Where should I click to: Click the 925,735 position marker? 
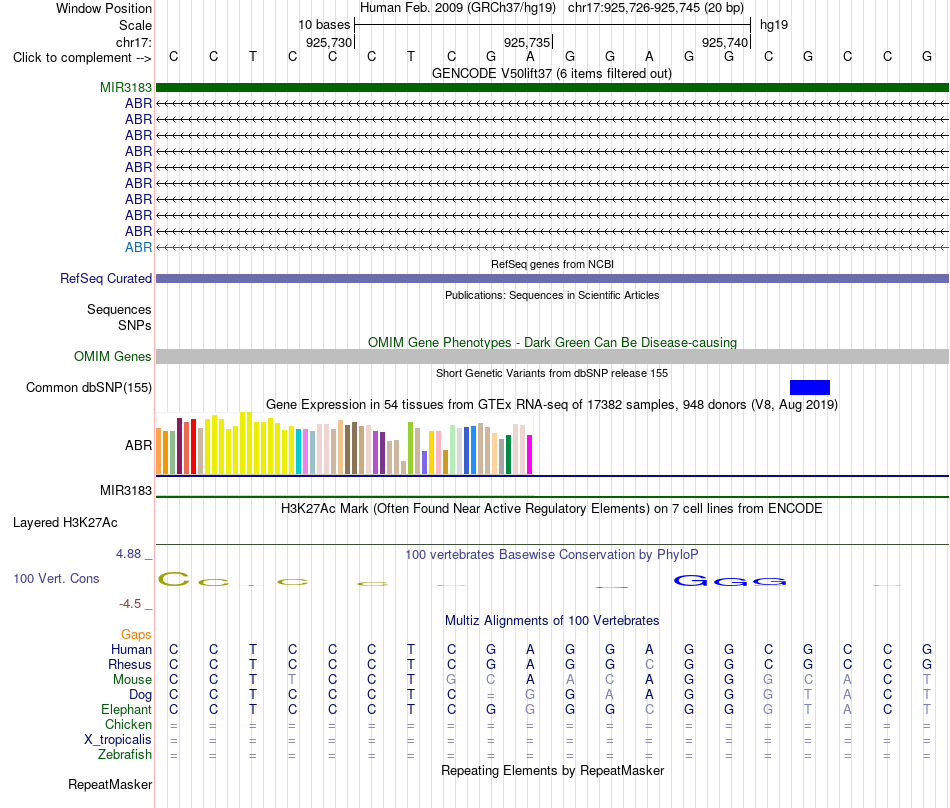[527, 43]
